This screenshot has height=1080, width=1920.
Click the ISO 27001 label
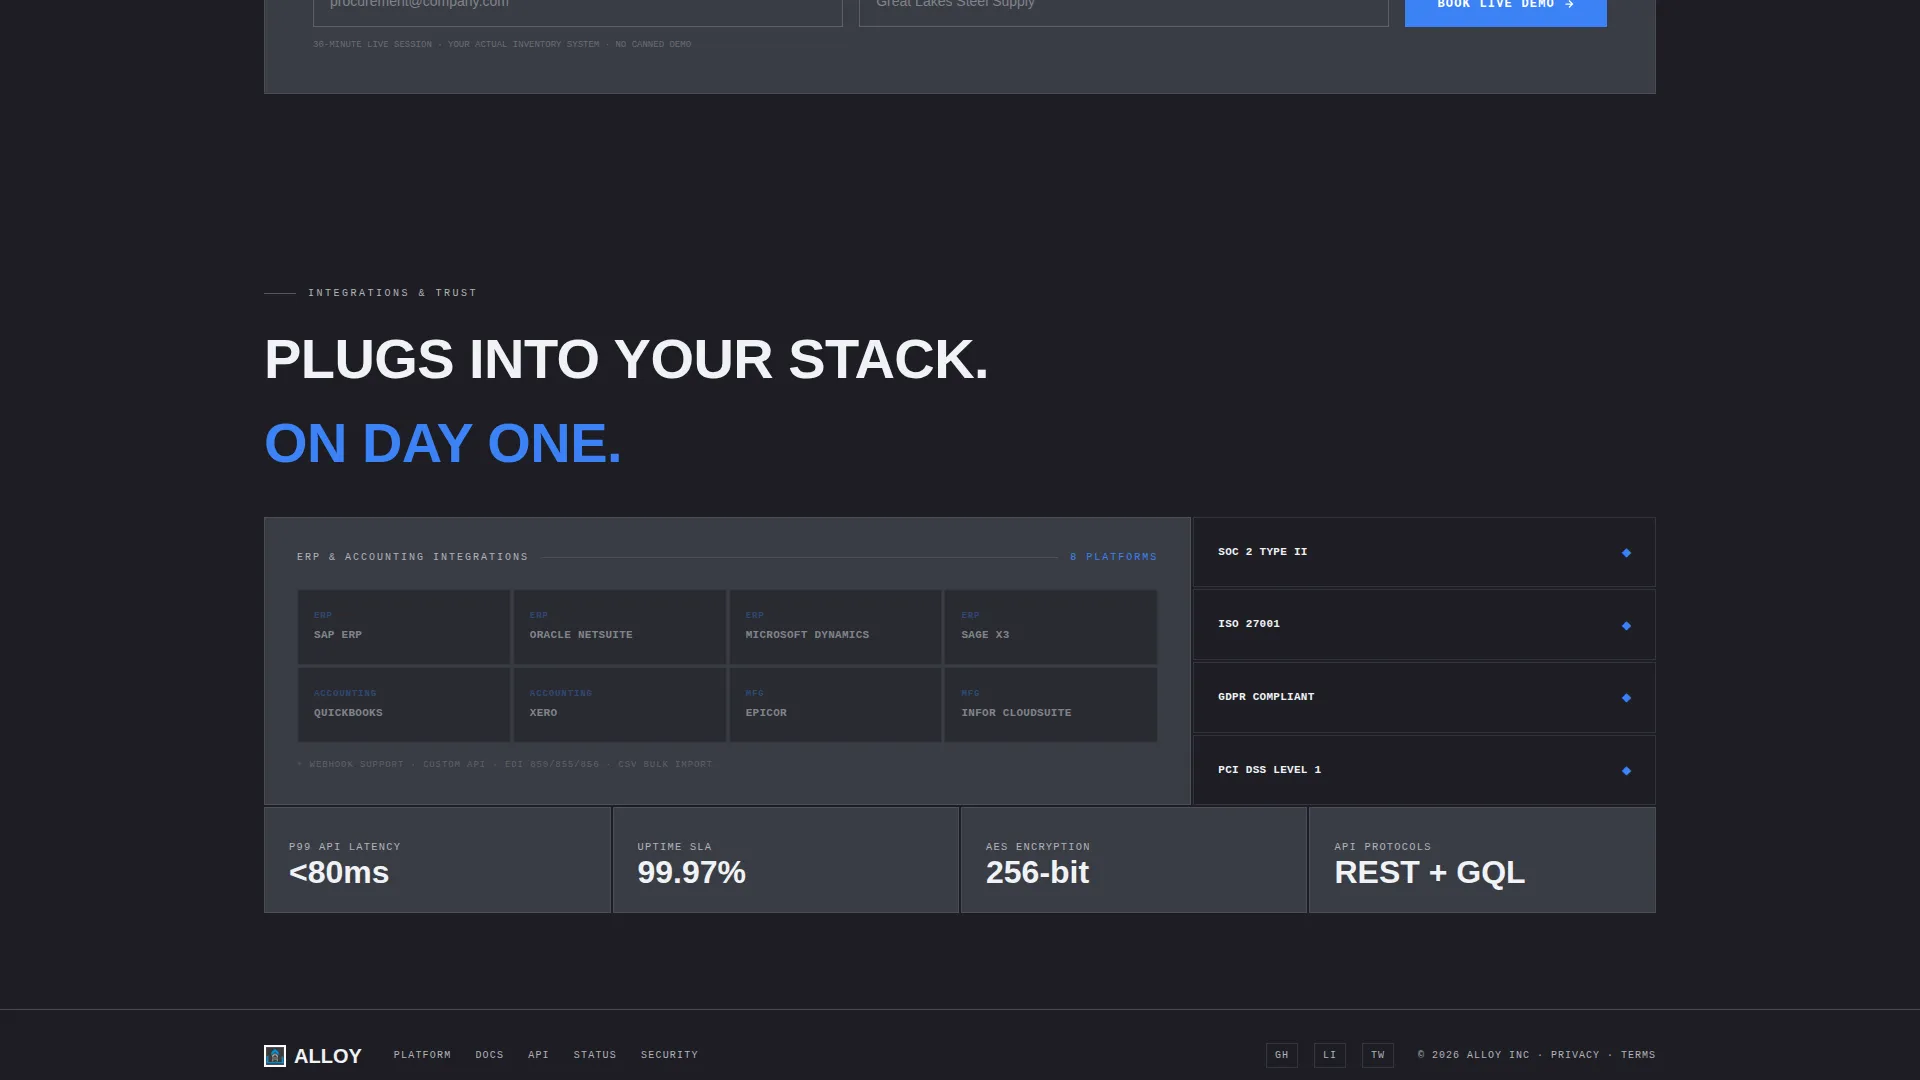(x=1248, y=624)
